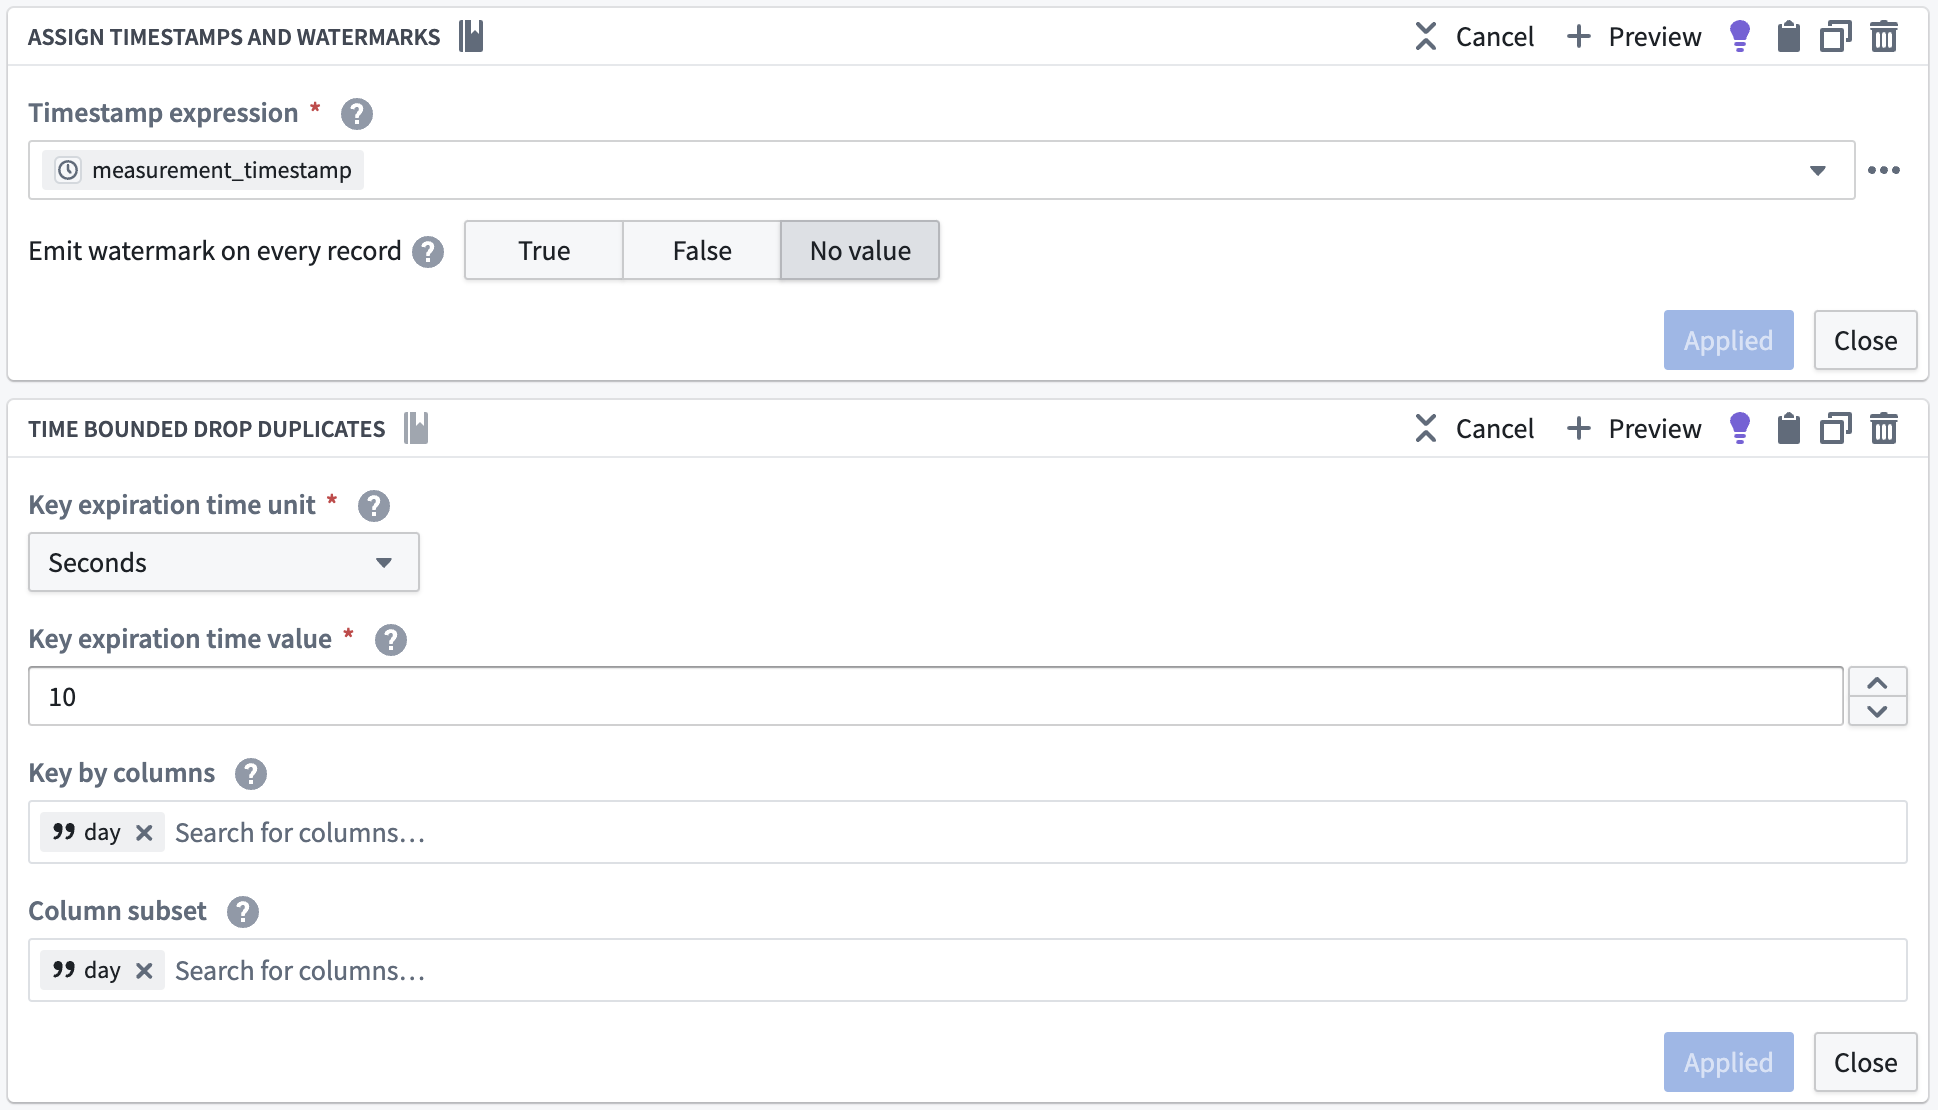Show help for Key by columns
The height and width of the screenshot is (1110, 1938).
pos(251,774)
